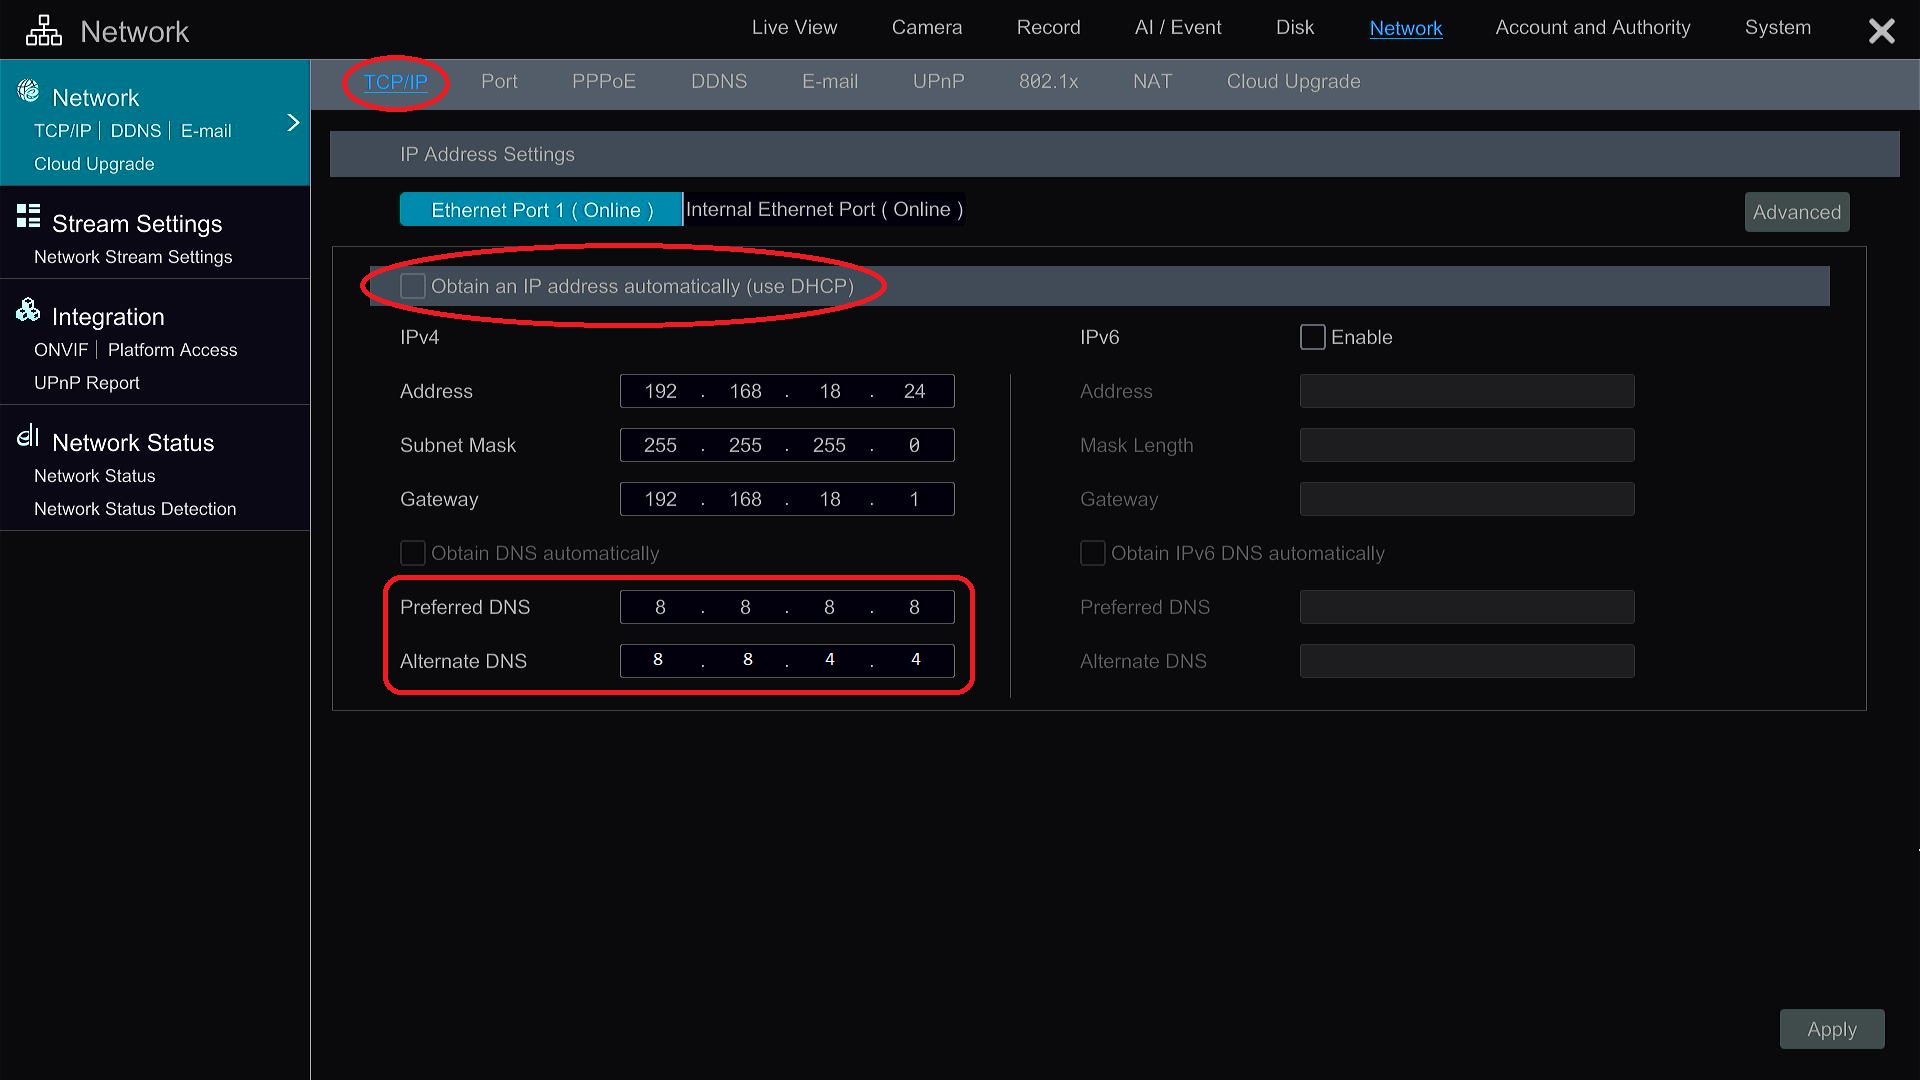1920x1080 pixels.
Task: Open the DDNS settings tab
Action: [718, 82]
